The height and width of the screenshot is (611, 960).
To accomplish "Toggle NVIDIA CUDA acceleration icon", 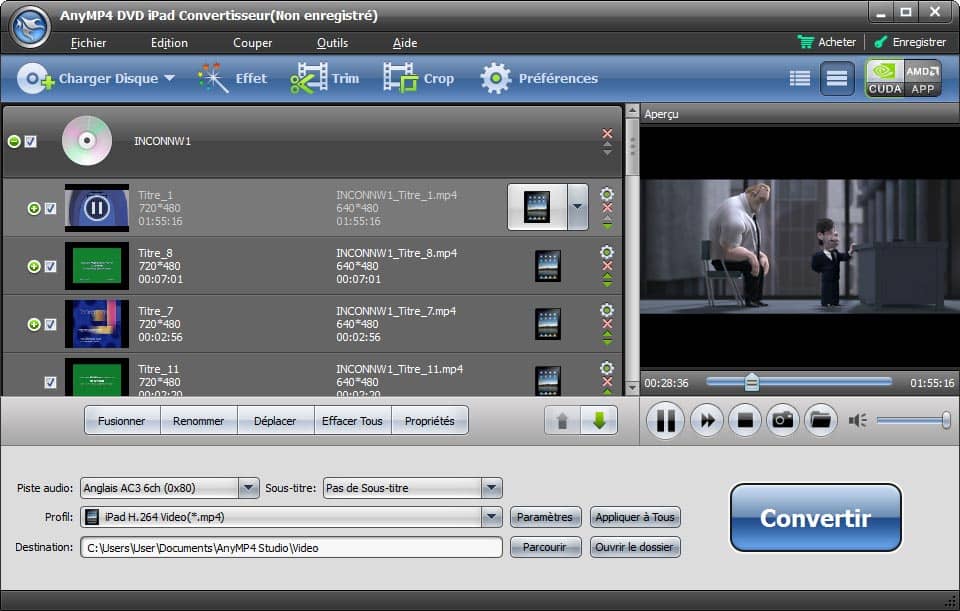I will (885, 78).
